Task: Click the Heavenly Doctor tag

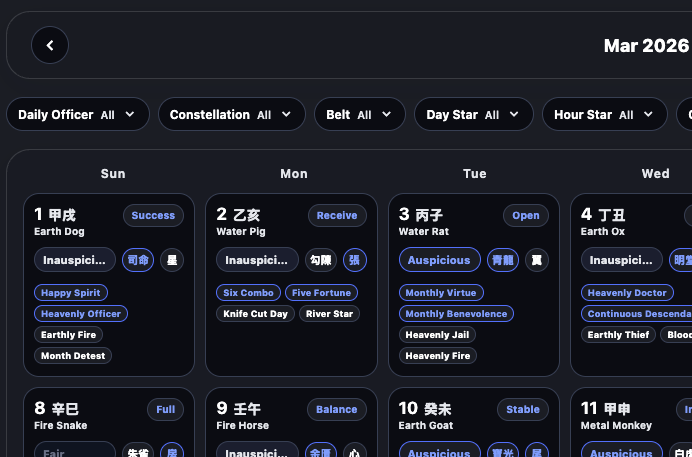Action: 627,292
